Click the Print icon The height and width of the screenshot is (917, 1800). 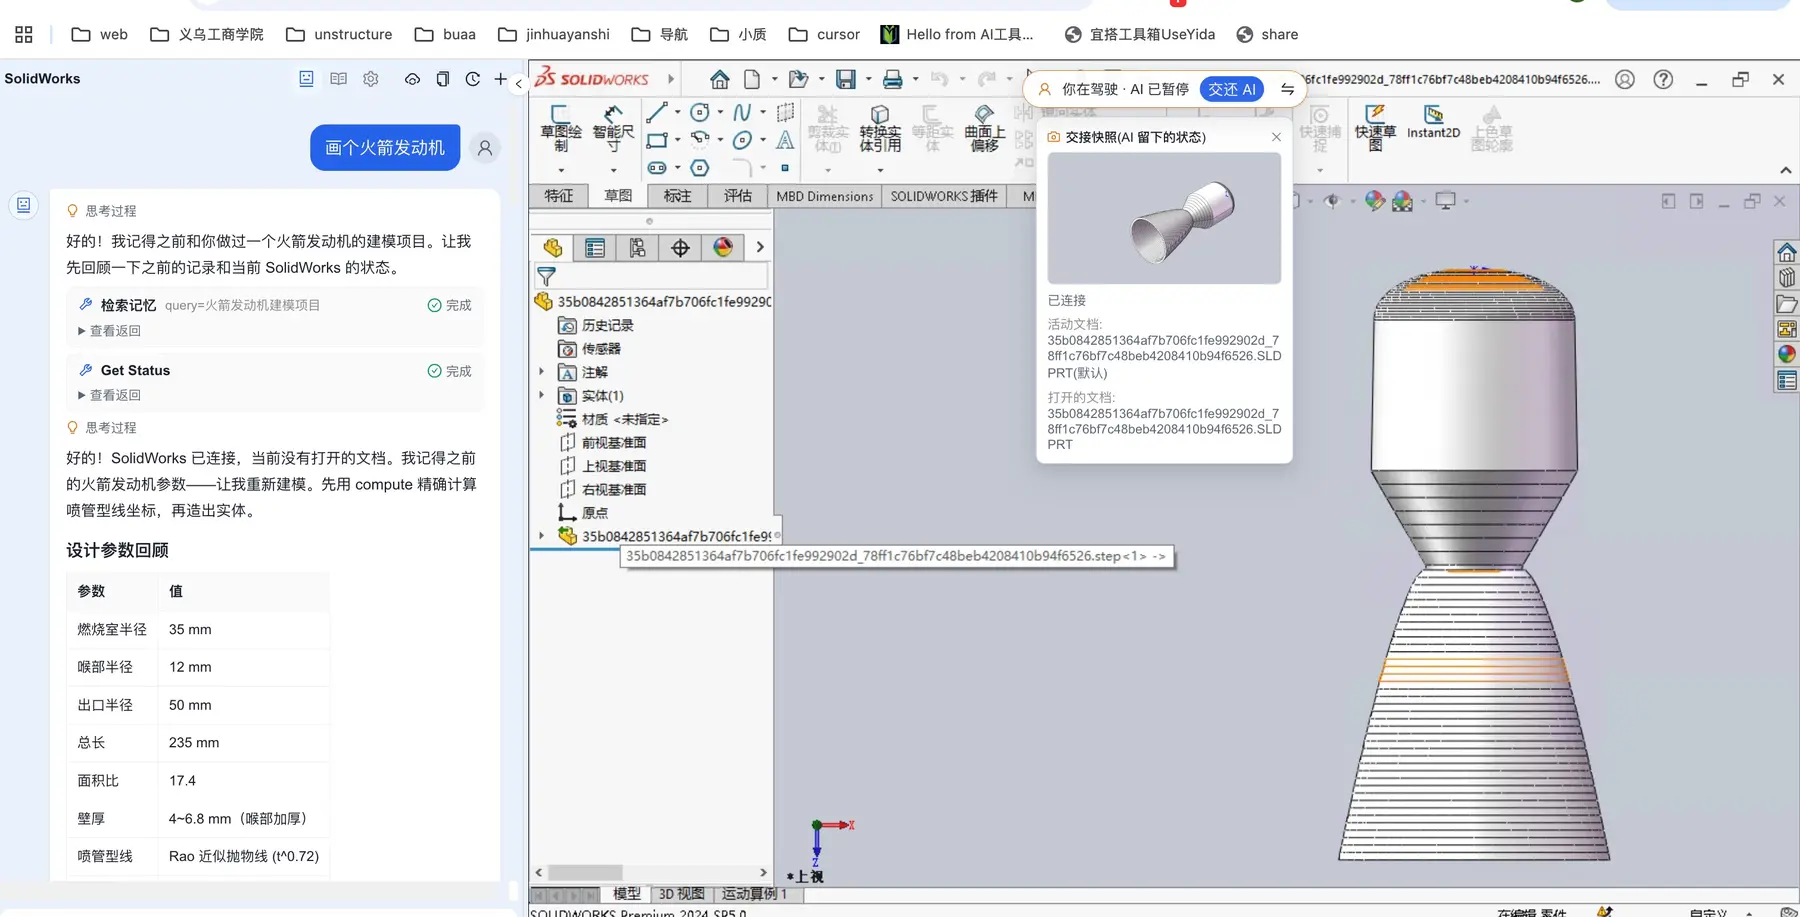click(893, 79)
